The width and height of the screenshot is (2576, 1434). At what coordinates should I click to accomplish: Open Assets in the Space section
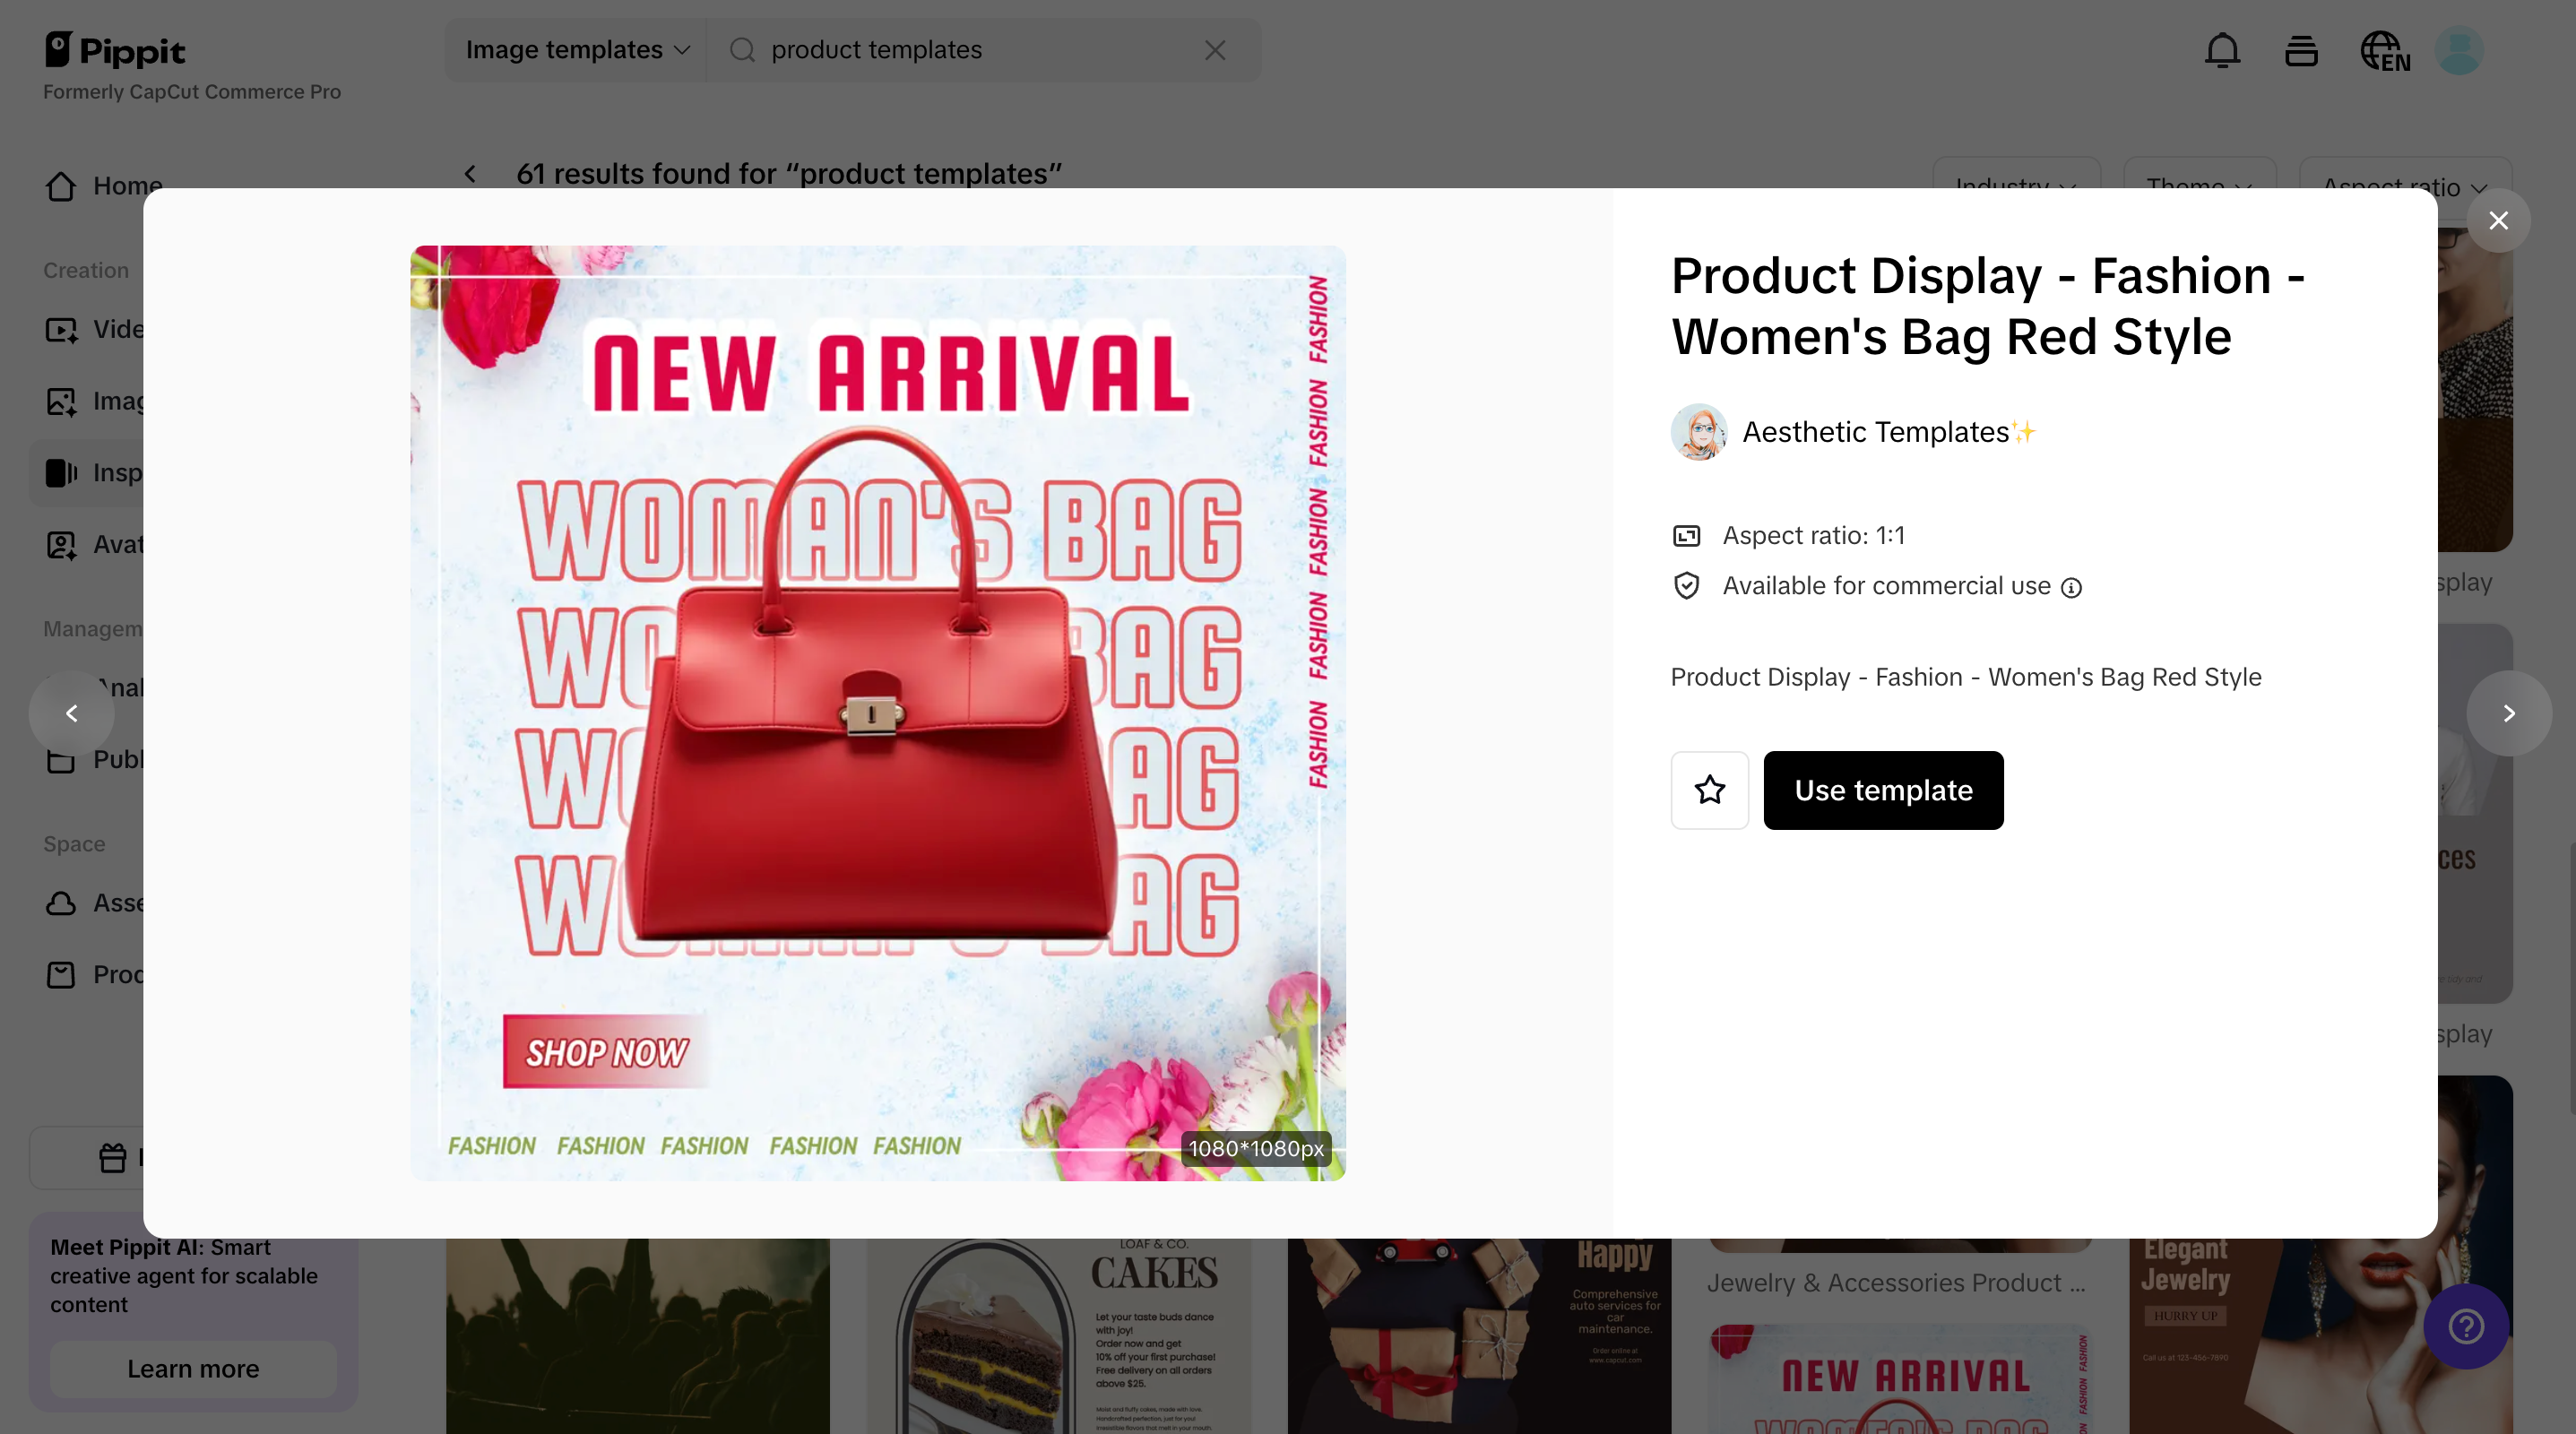(61, 902)
